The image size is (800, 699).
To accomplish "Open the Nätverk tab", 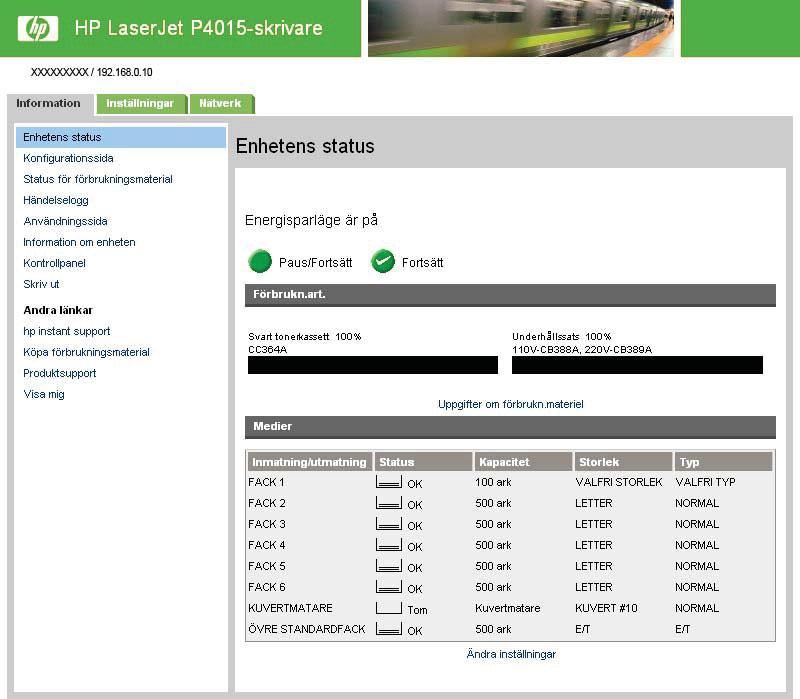I will [x=220, y=104].
